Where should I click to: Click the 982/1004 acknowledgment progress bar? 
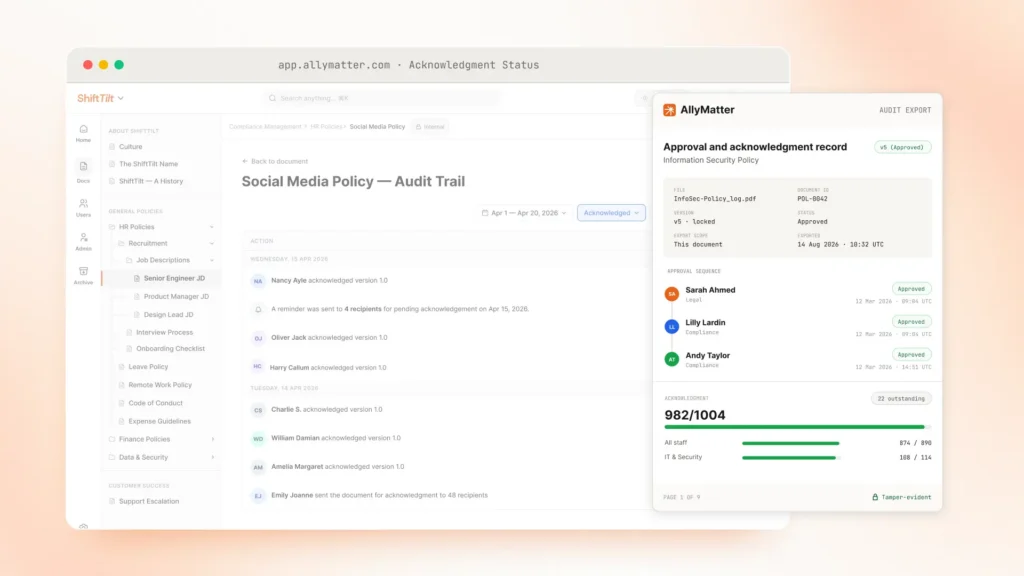click(797, 427)
